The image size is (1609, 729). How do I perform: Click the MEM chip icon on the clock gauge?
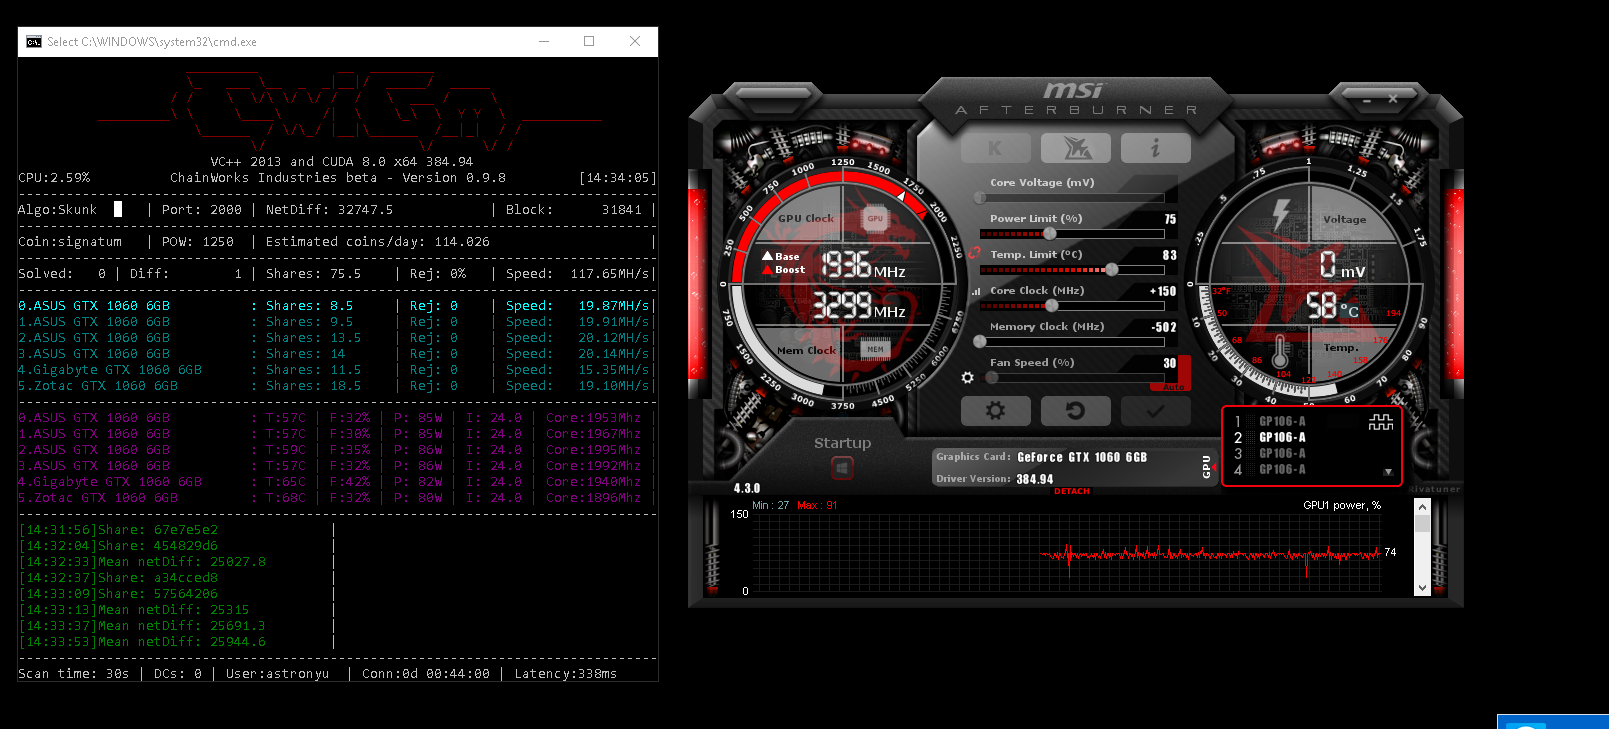(x=875, y=349)
